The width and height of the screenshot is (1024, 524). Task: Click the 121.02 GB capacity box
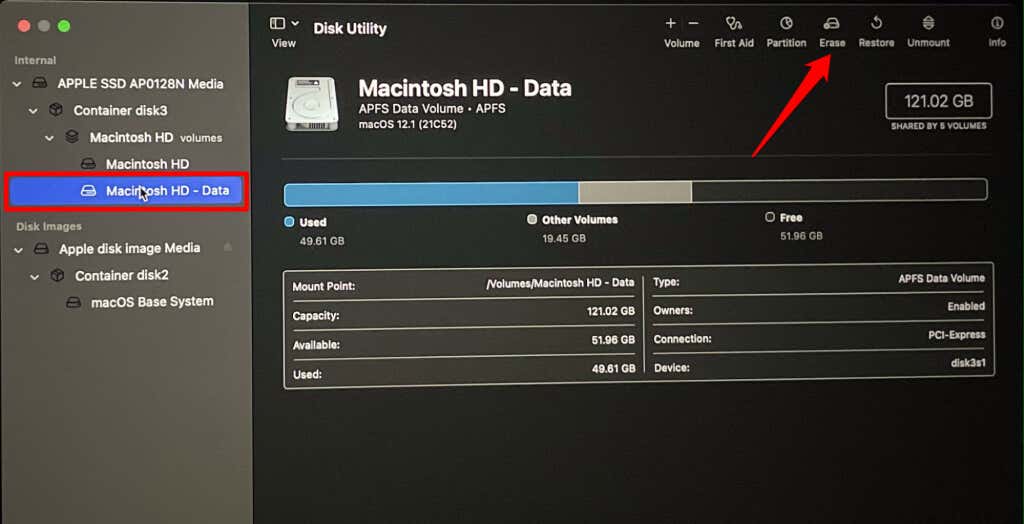938,101
